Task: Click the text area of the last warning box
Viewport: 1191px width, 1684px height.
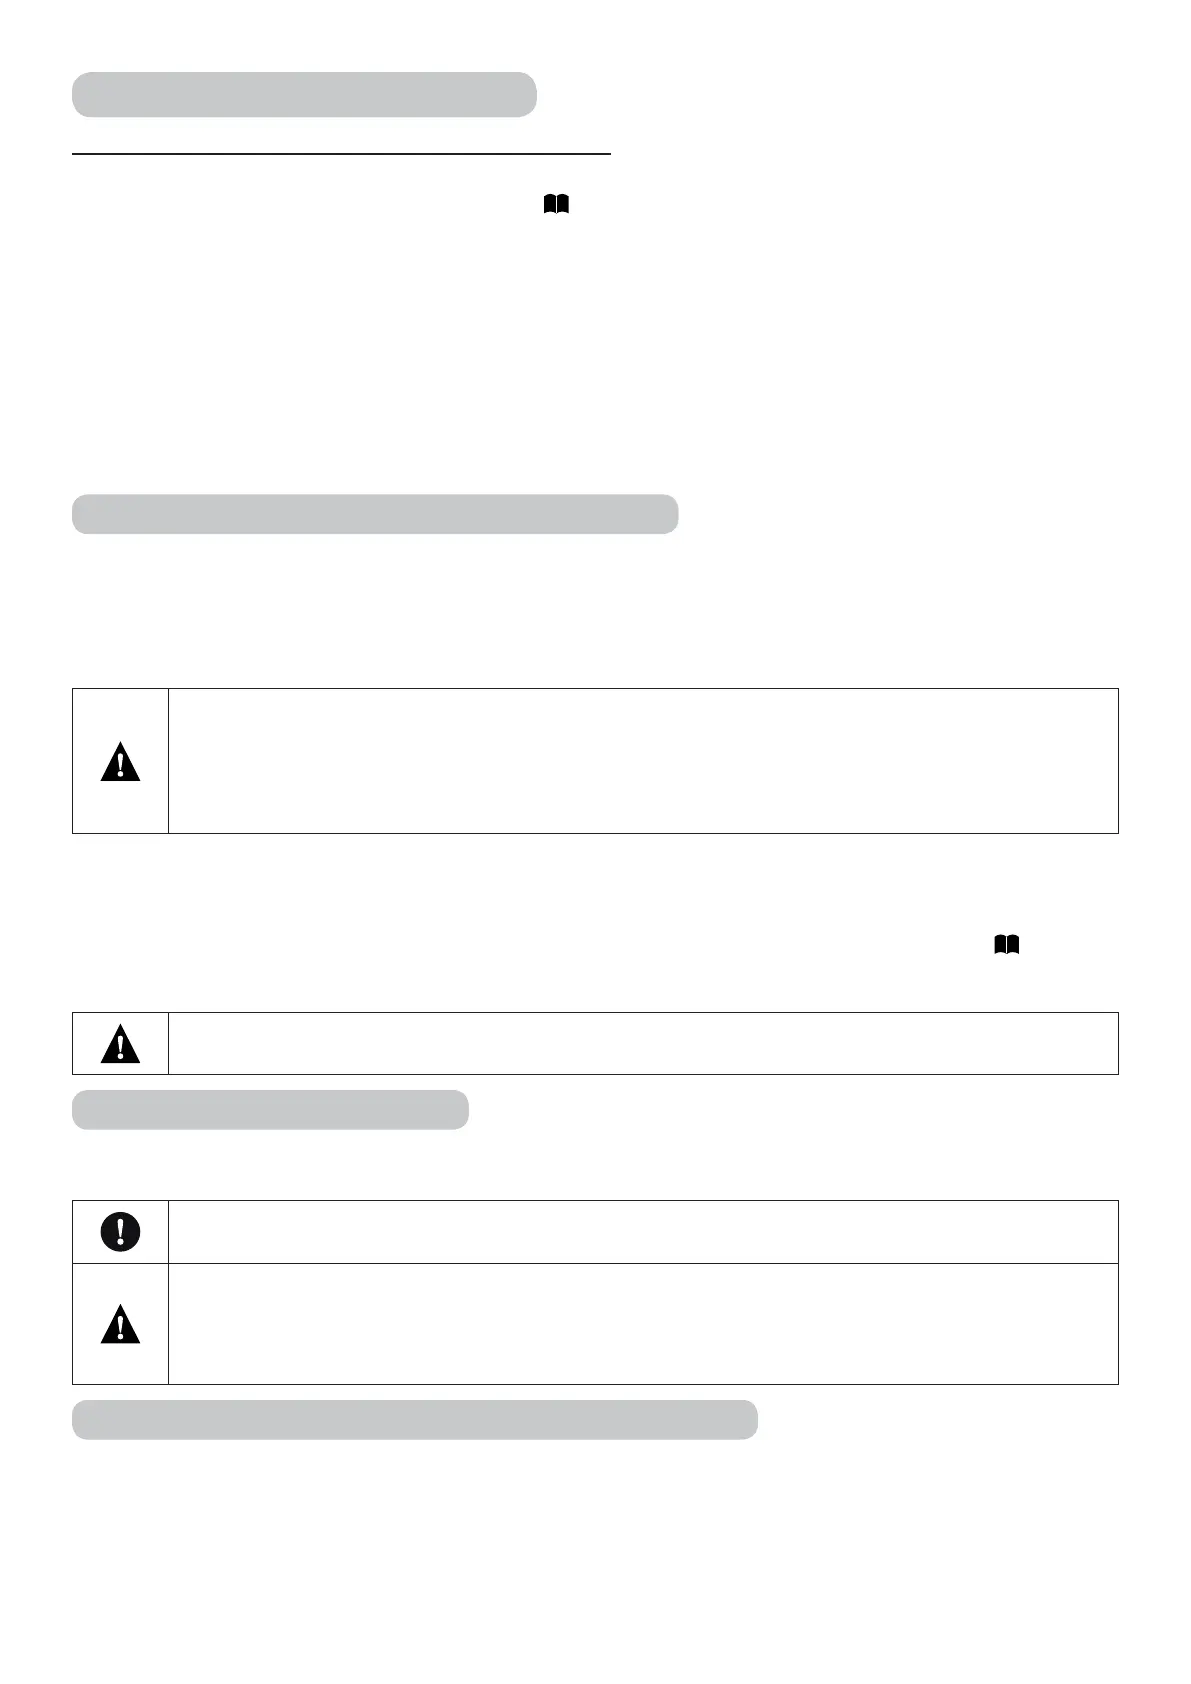Action: click(642, 1324)
